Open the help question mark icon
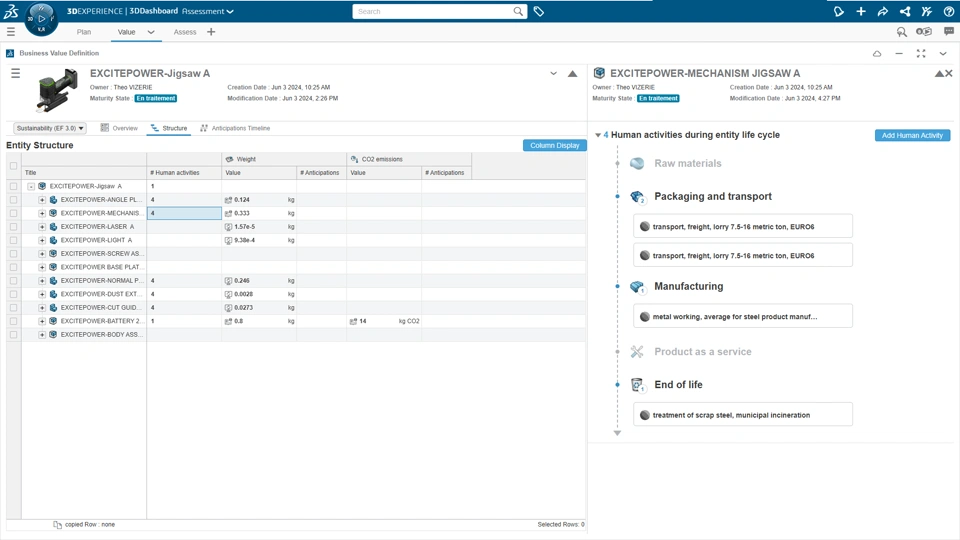The image size is (960, 540). 949,11
